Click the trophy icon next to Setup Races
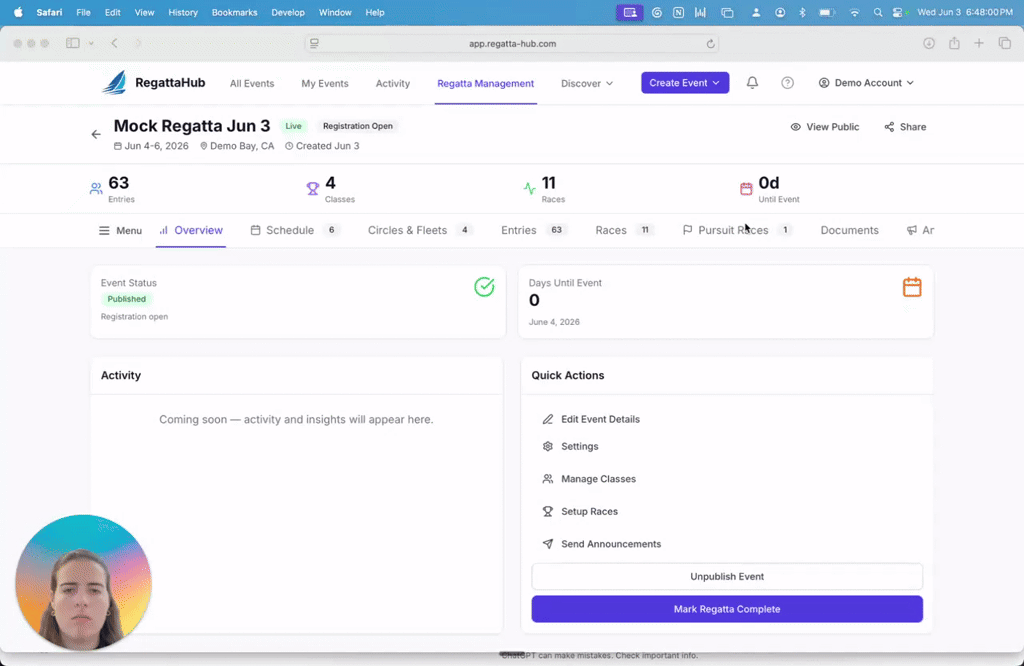Image resolution: width=1024 pixels, height=666 pixels. (548, 511)
